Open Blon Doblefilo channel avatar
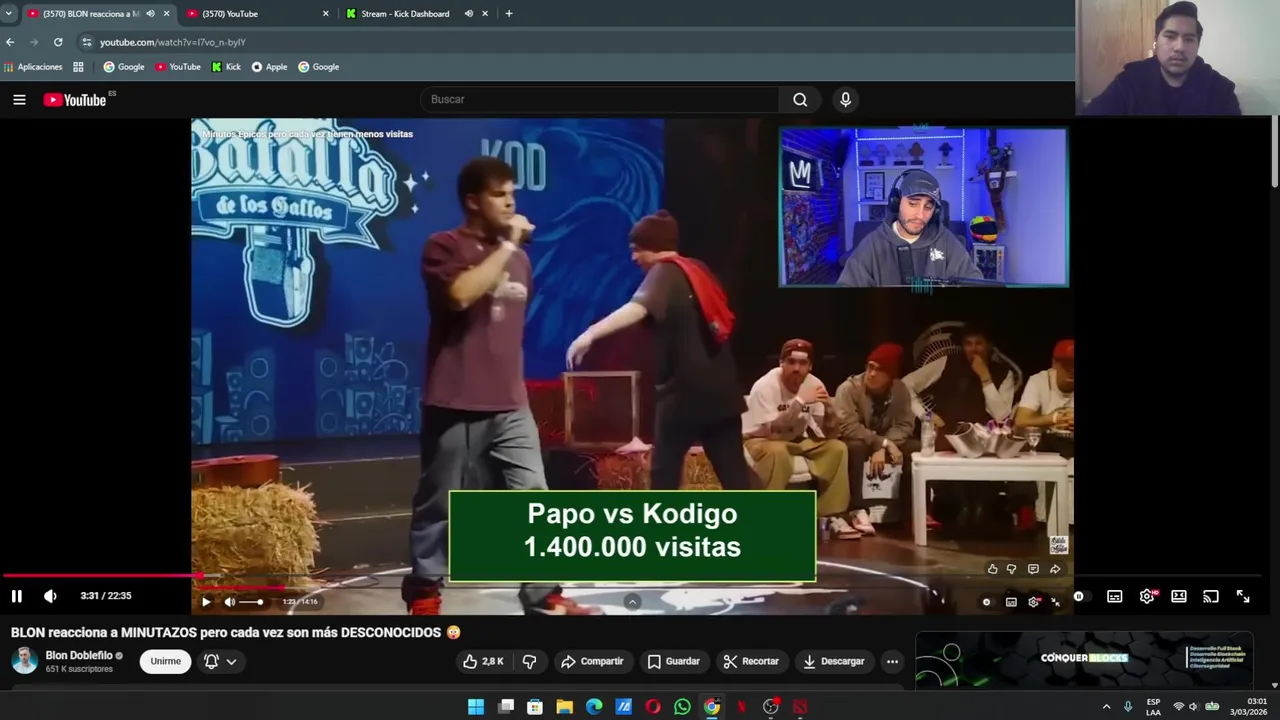1280x720 pixels. (x=24, y=661)
